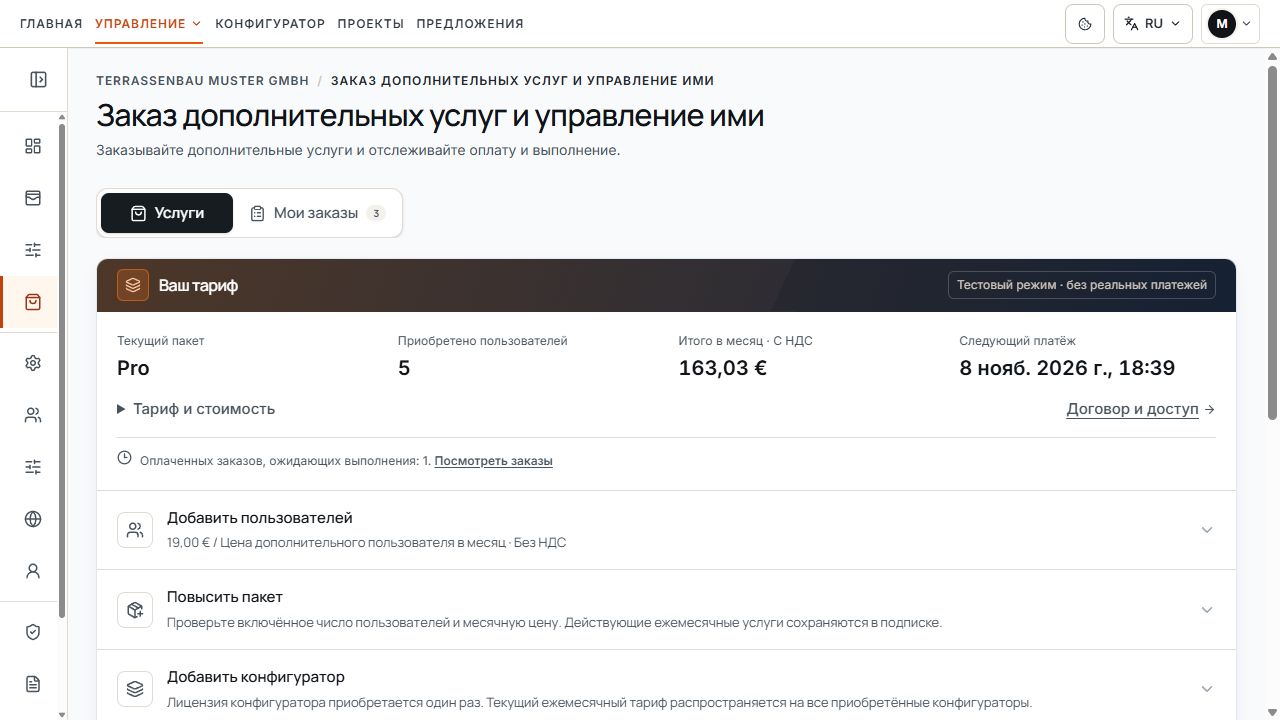This screenshot has height=720, width=1280.
Task: Open Конфигуратор in top navigation
Action: (270, 24)
